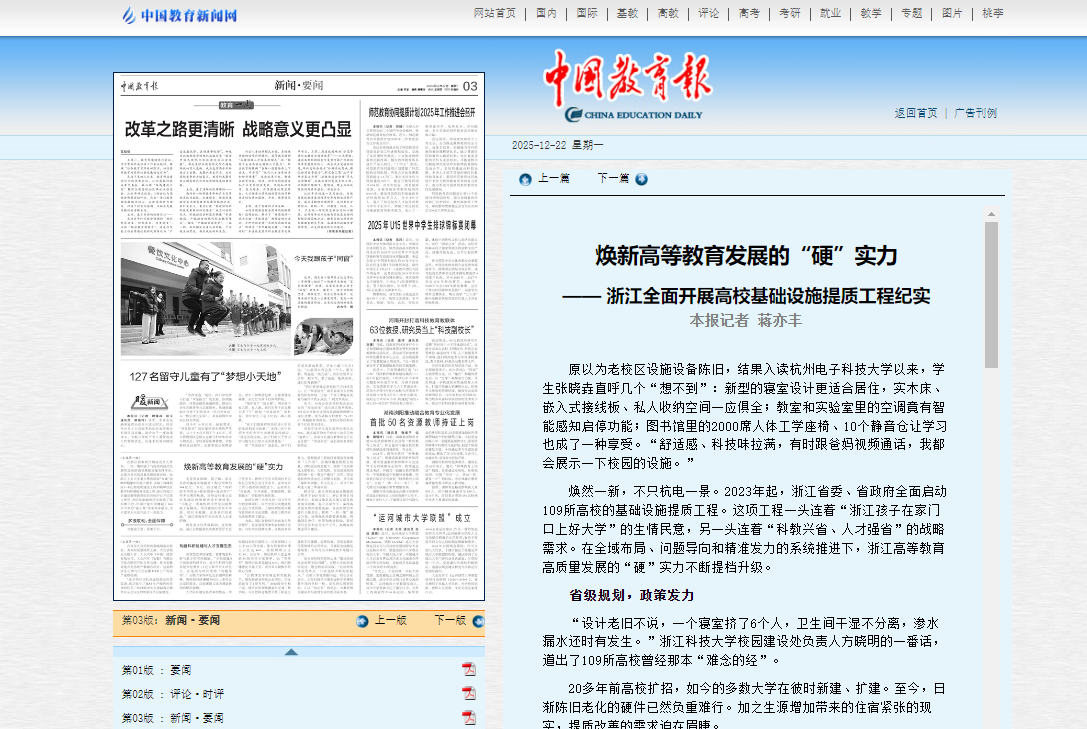1087x729 pixels.
Task: Open PDF icon for 第02版 评论·时评
Action: tap(468, 694)
